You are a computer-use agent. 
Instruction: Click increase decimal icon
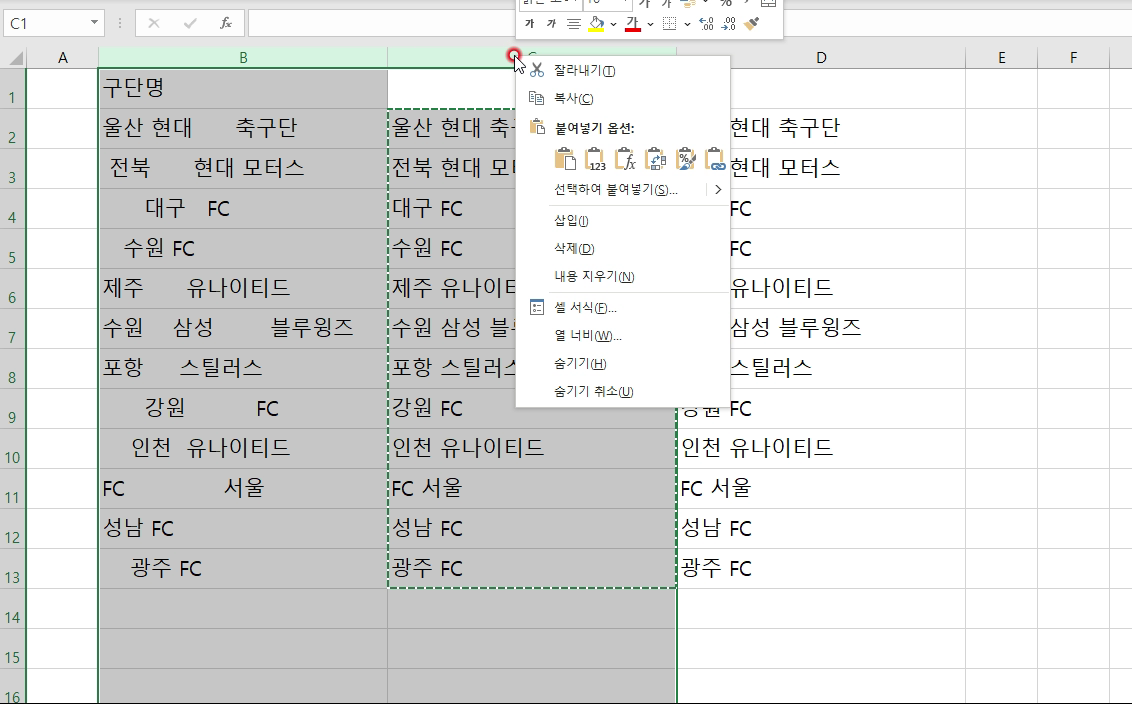(707, 24)
